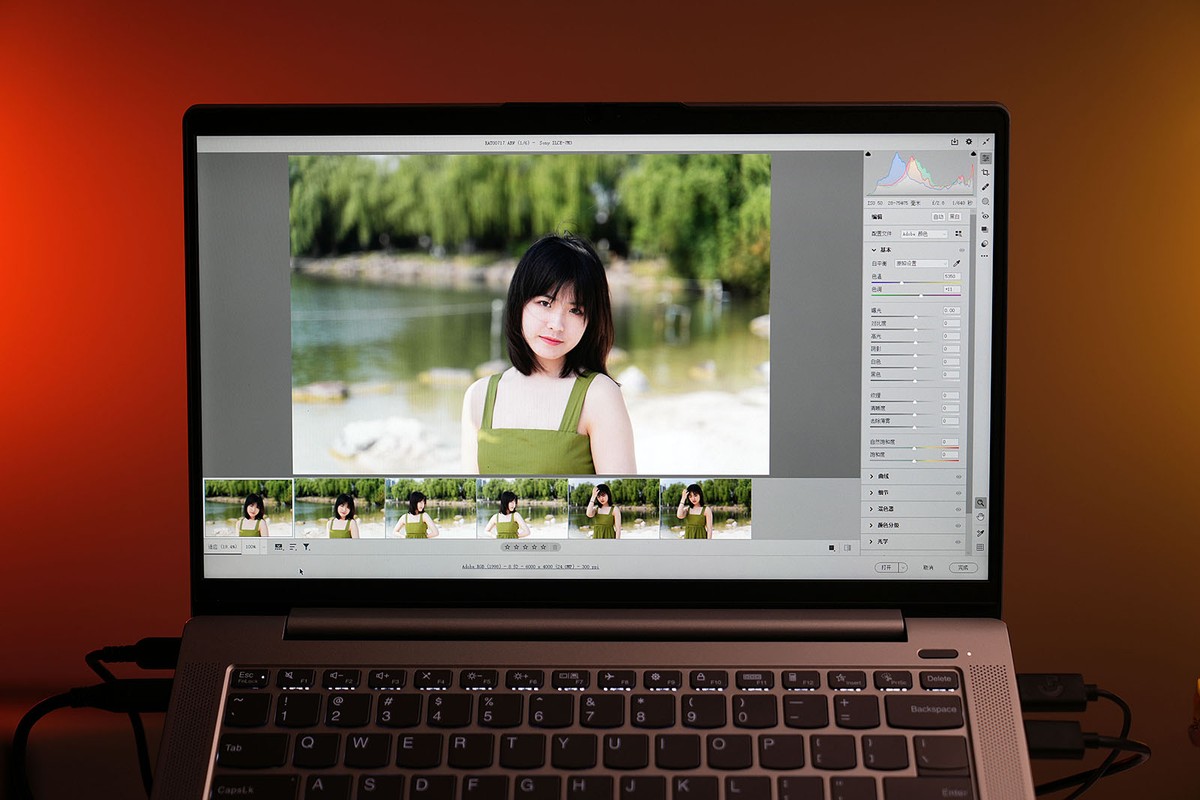This screenshot has width=1200, height=800.
Task: Open the filmstrip sort icon
Action: [x=293, y=547]
